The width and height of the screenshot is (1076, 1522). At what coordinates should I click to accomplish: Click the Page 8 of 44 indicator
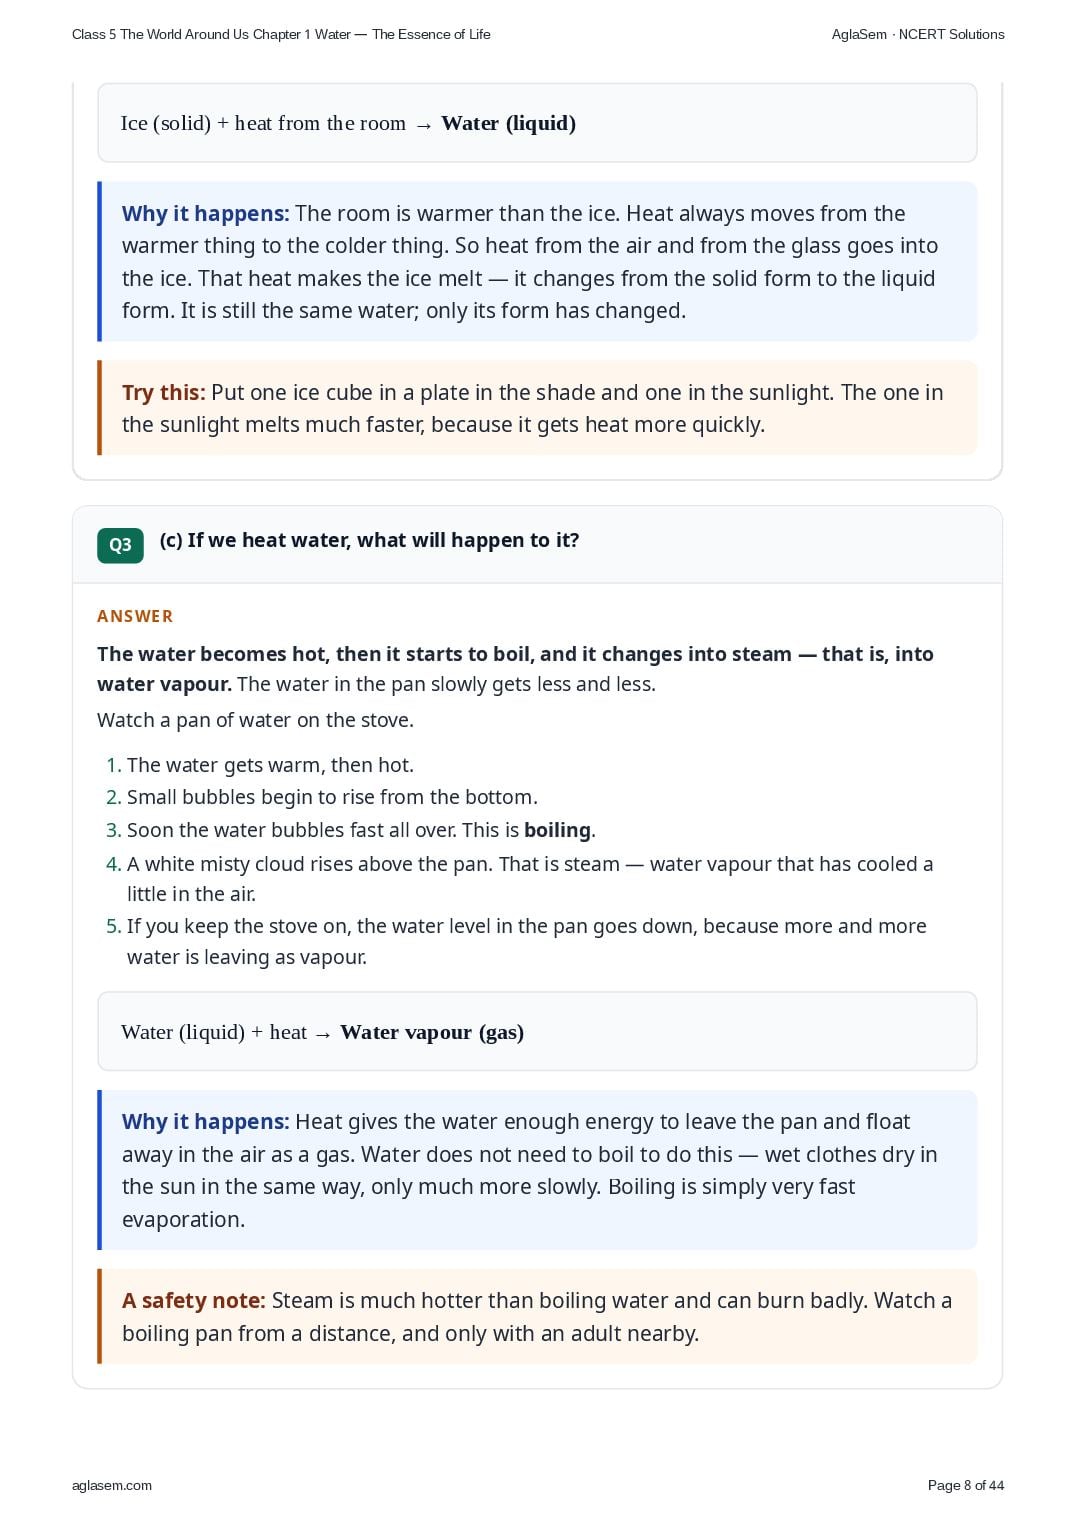[x=966, y=1485]
